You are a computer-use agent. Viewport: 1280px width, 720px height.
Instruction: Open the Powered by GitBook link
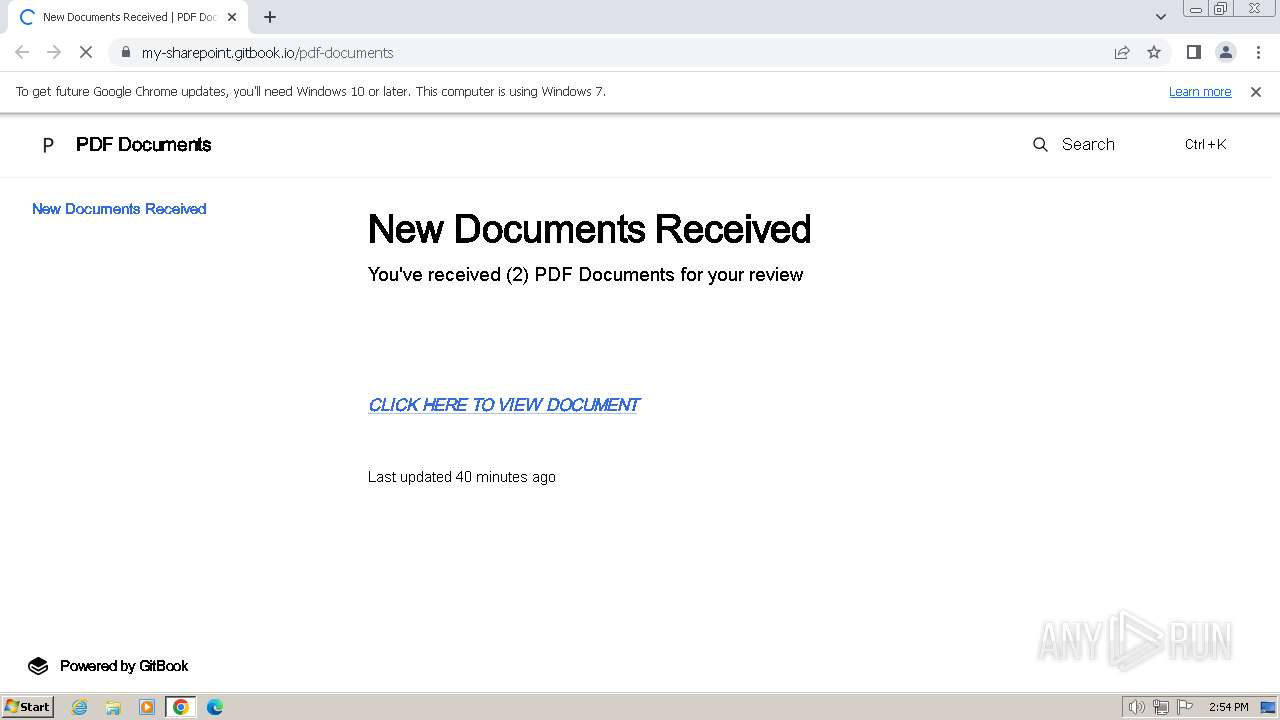[124, 666]
